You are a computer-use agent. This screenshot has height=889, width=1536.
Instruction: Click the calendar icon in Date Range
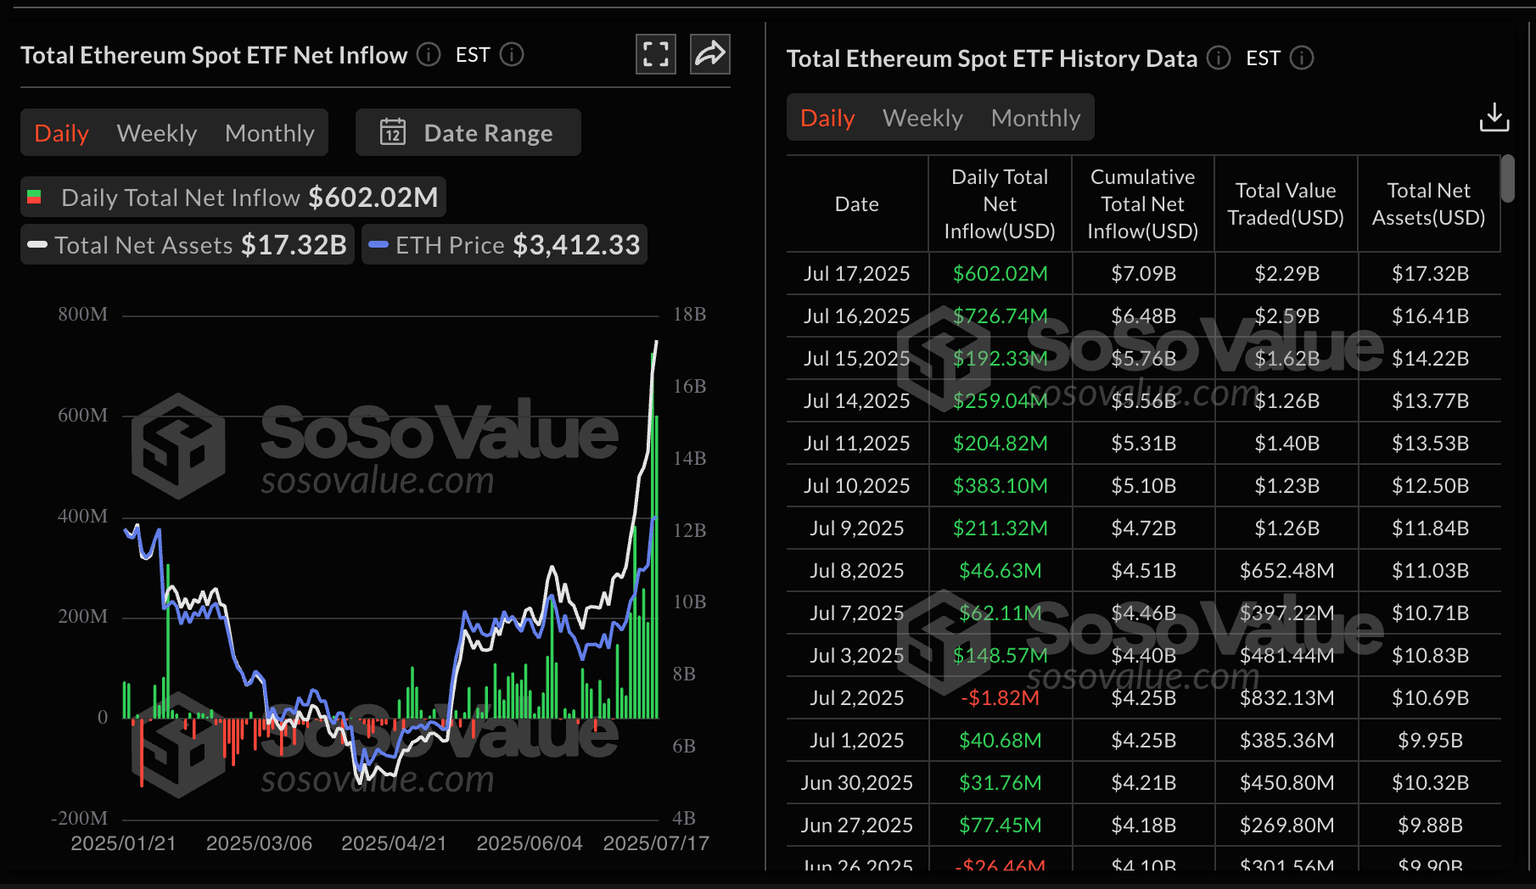pyautogui.click(x=393, y=133)
